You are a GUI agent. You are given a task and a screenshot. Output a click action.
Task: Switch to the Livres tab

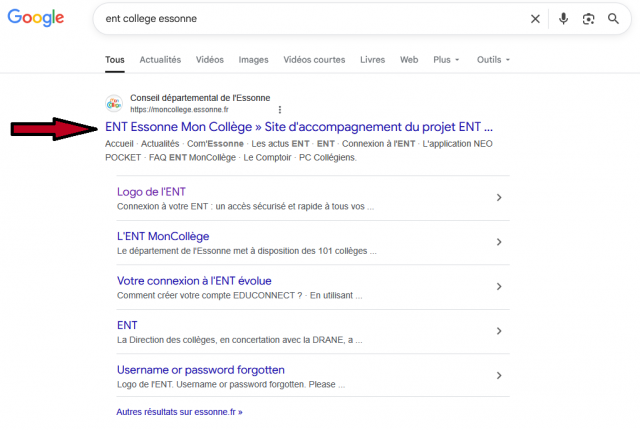tap(373, 60)
